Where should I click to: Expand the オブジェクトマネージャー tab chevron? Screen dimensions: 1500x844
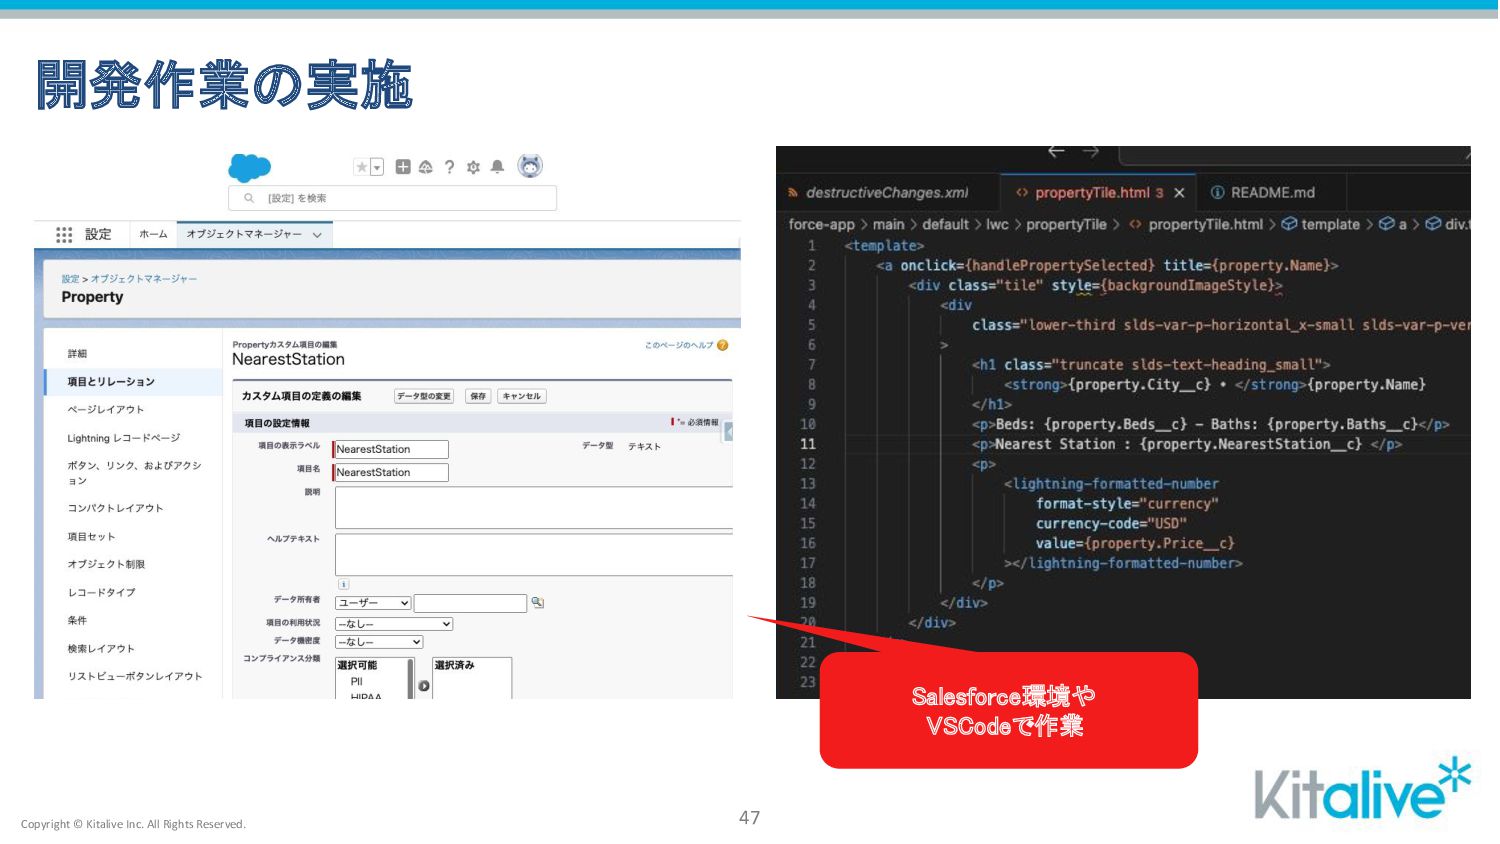coord(317,235)
